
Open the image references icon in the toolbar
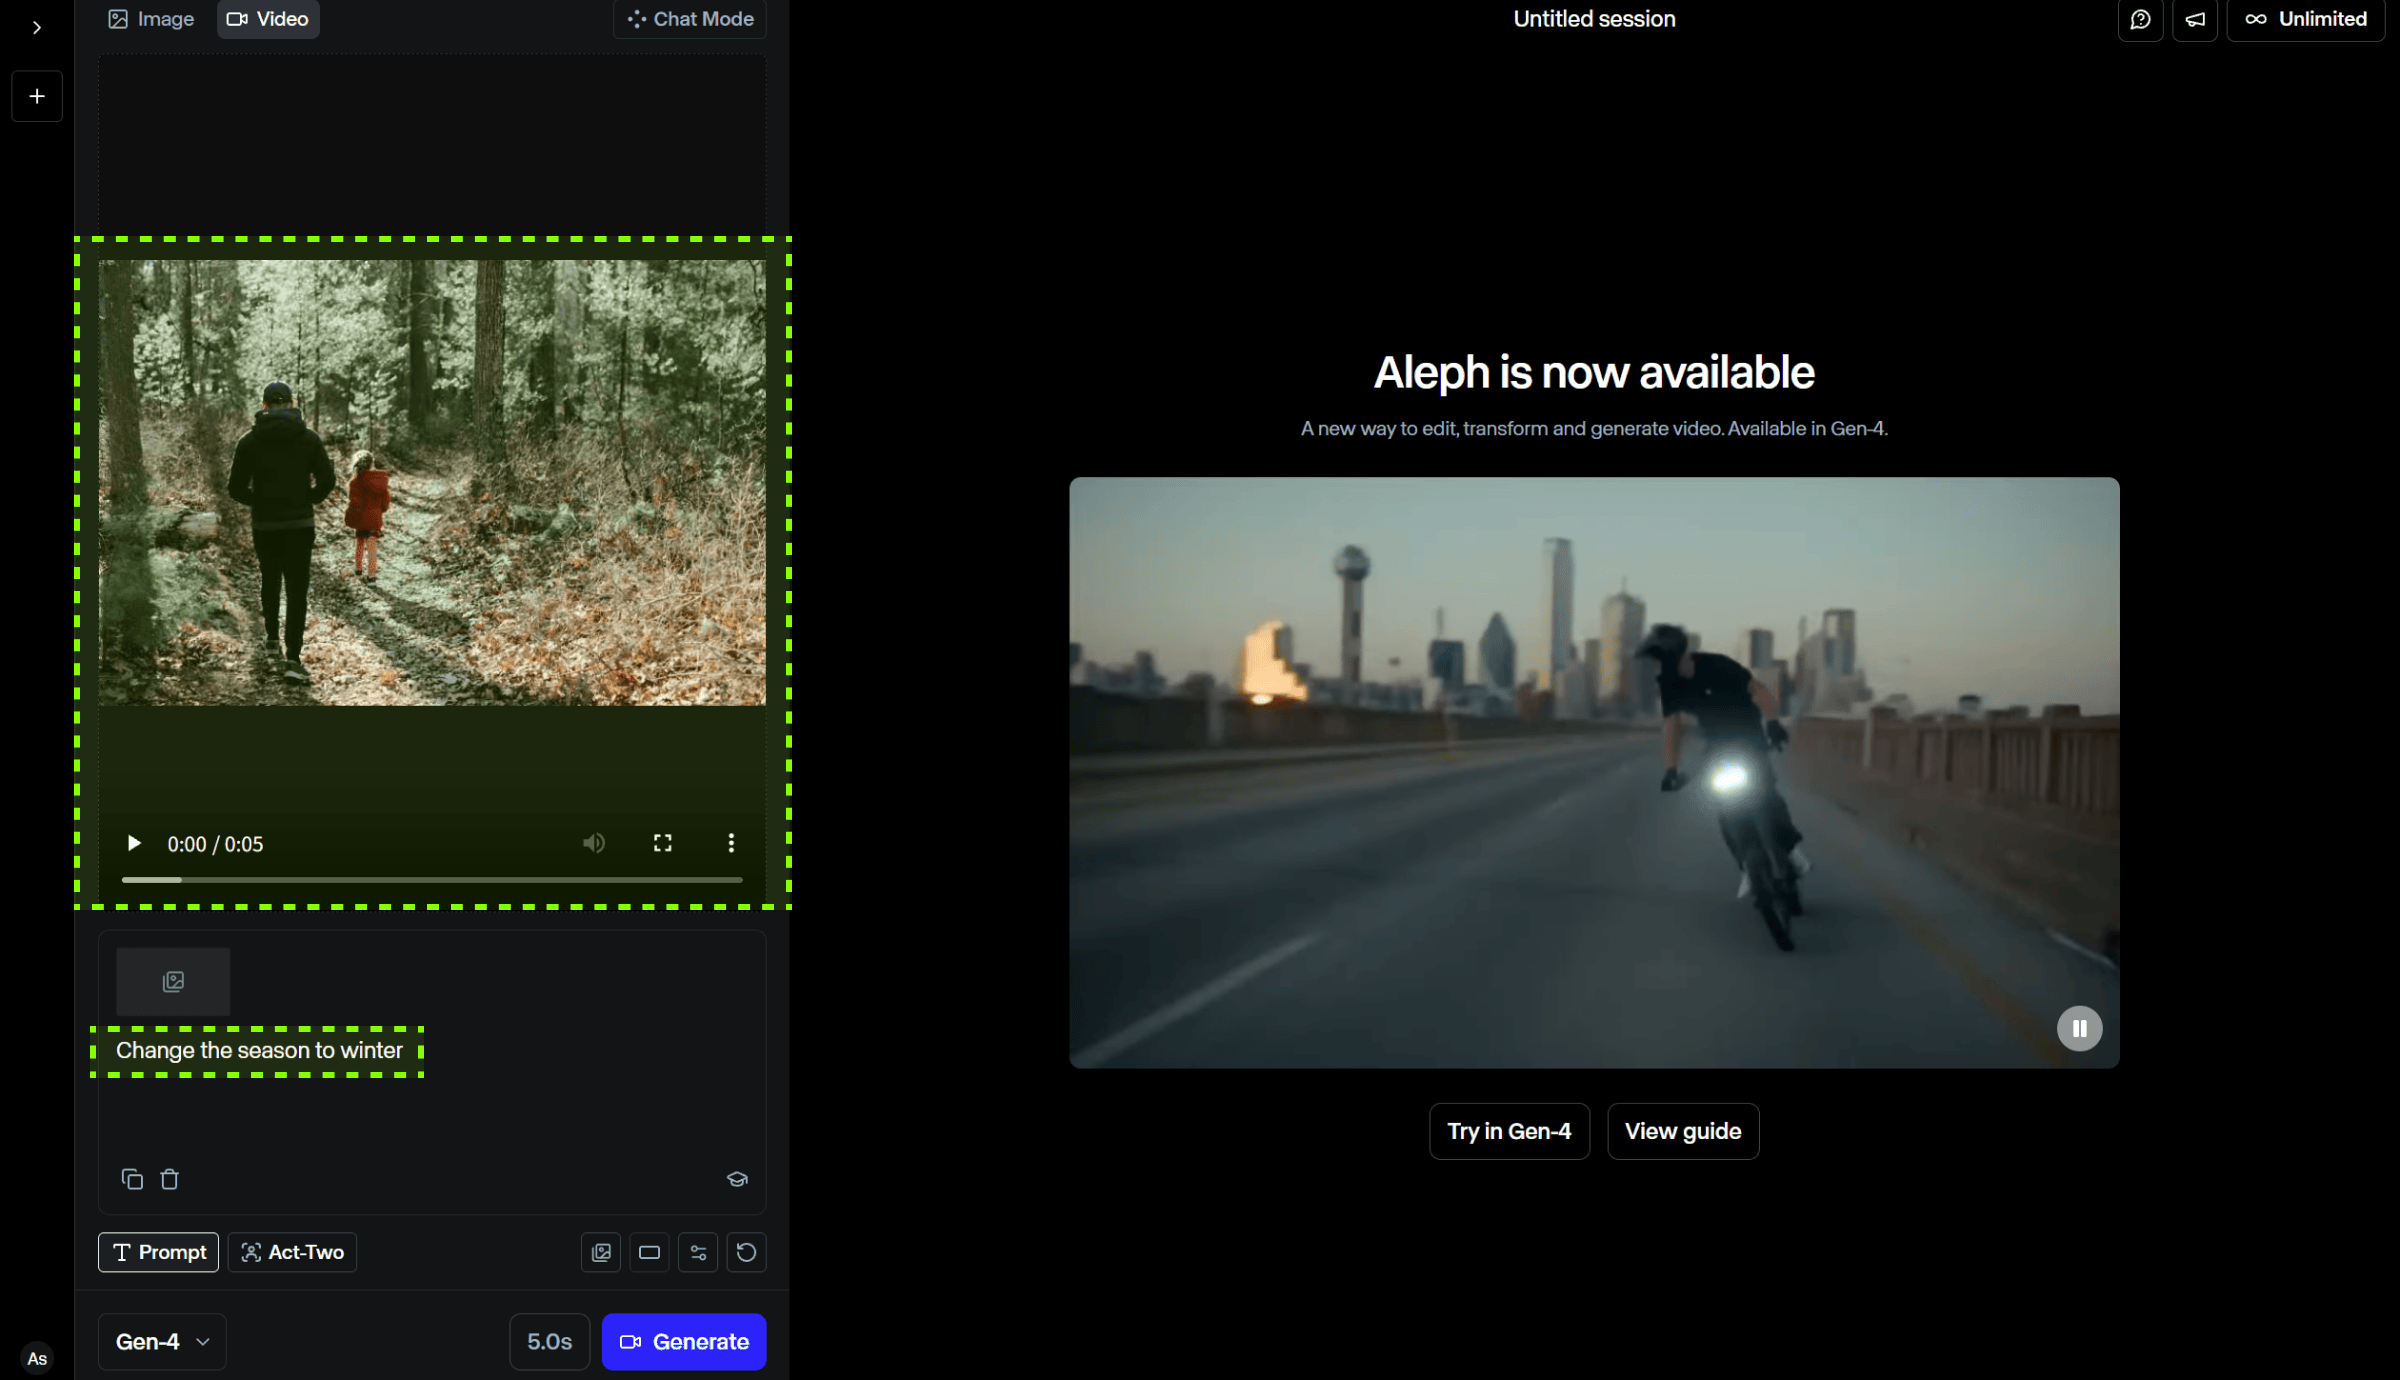(601, 1252)
